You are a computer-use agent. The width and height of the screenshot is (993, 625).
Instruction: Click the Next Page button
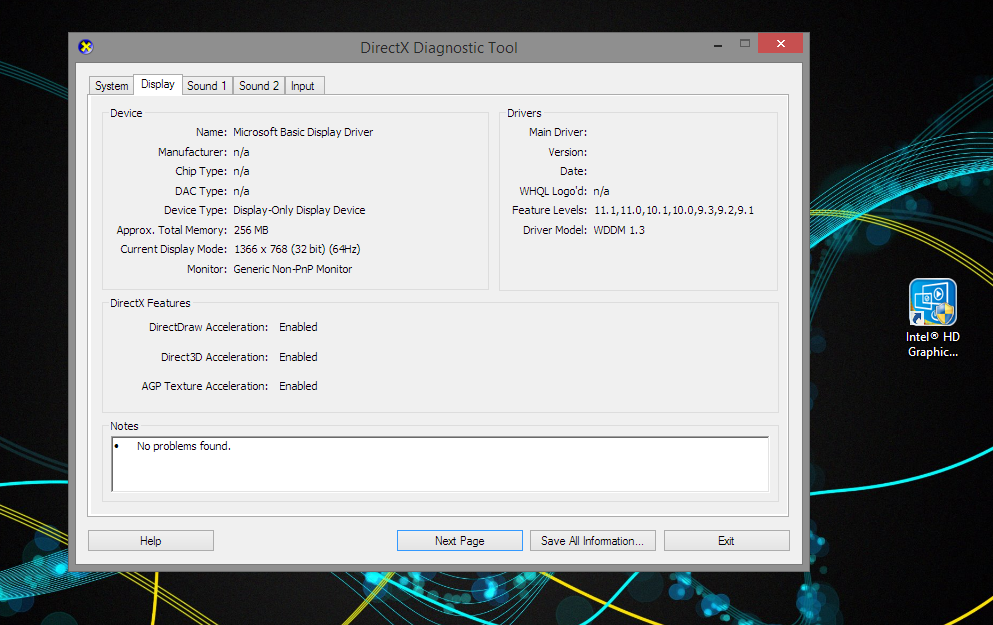(460, 541)
